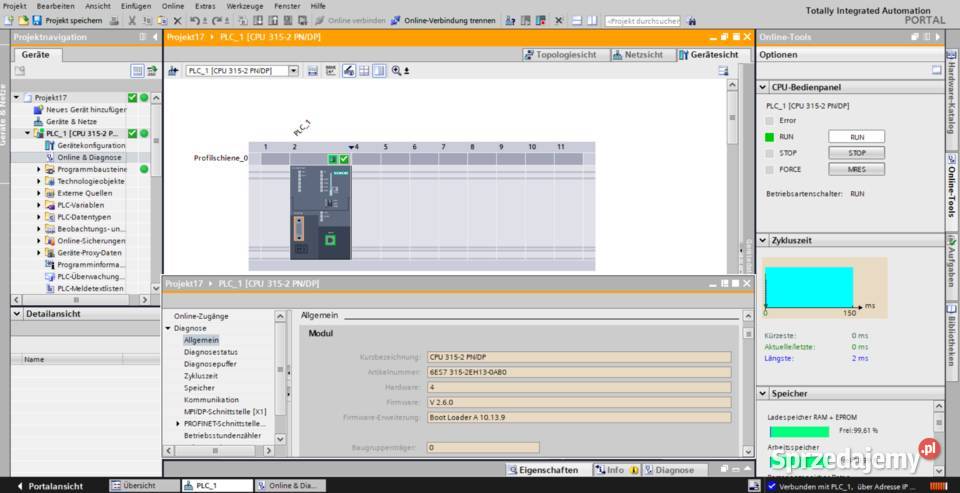
Task: Open the Werkzeuge menu
Action: point(244,6)
